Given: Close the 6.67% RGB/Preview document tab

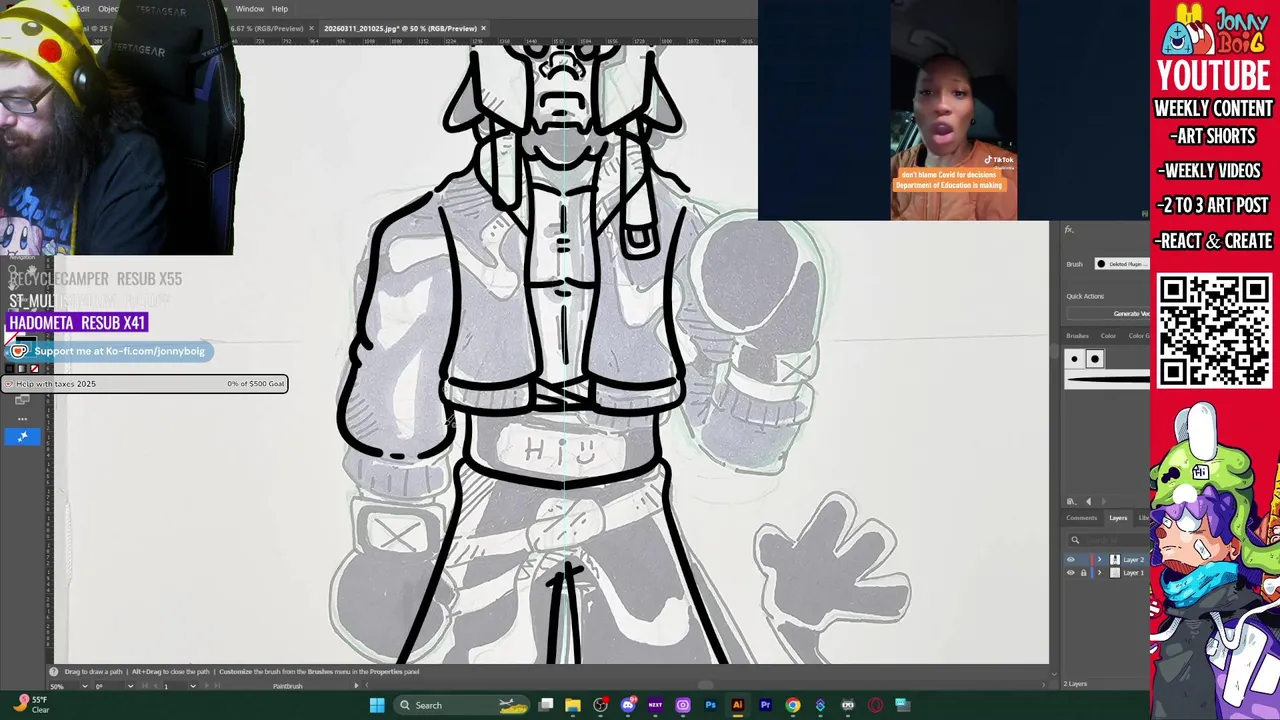Looking at the screenshot, I should 310,29.
